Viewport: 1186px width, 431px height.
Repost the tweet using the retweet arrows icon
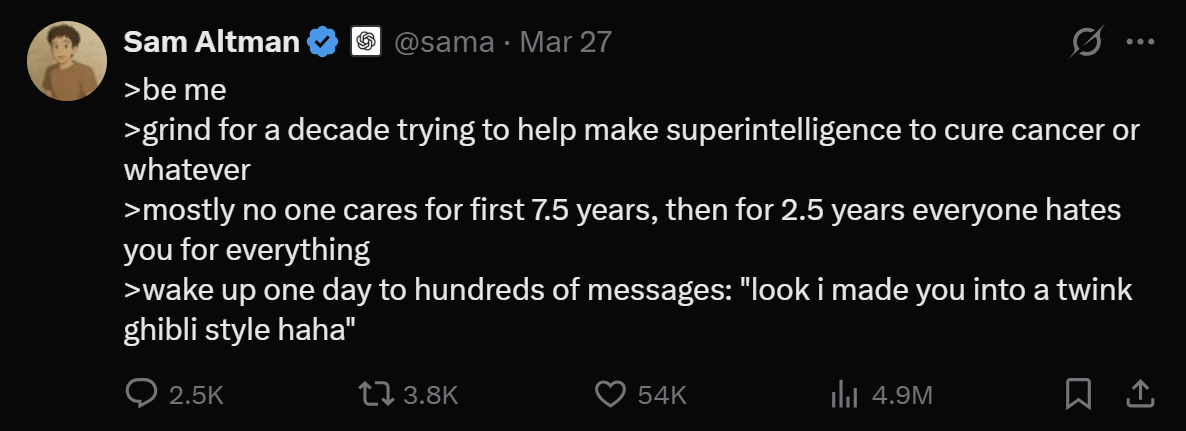click(376, 394)
